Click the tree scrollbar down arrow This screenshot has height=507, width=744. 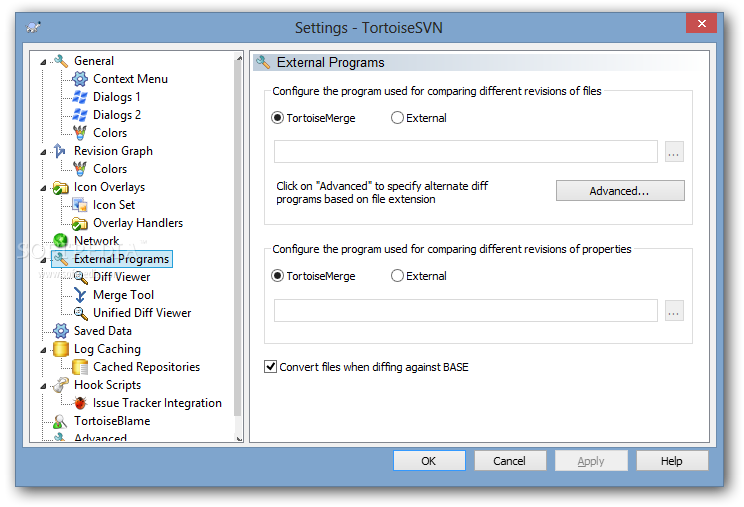pos(239,438)
